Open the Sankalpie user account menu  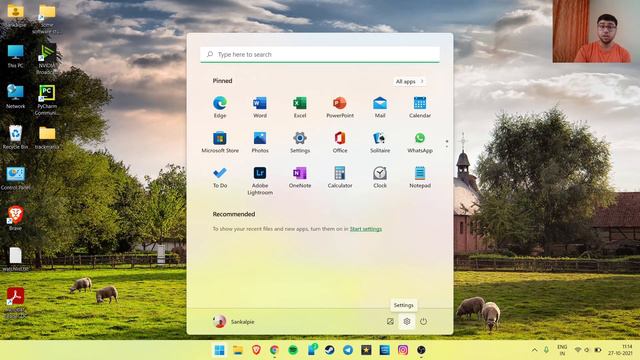click(233, 322)
